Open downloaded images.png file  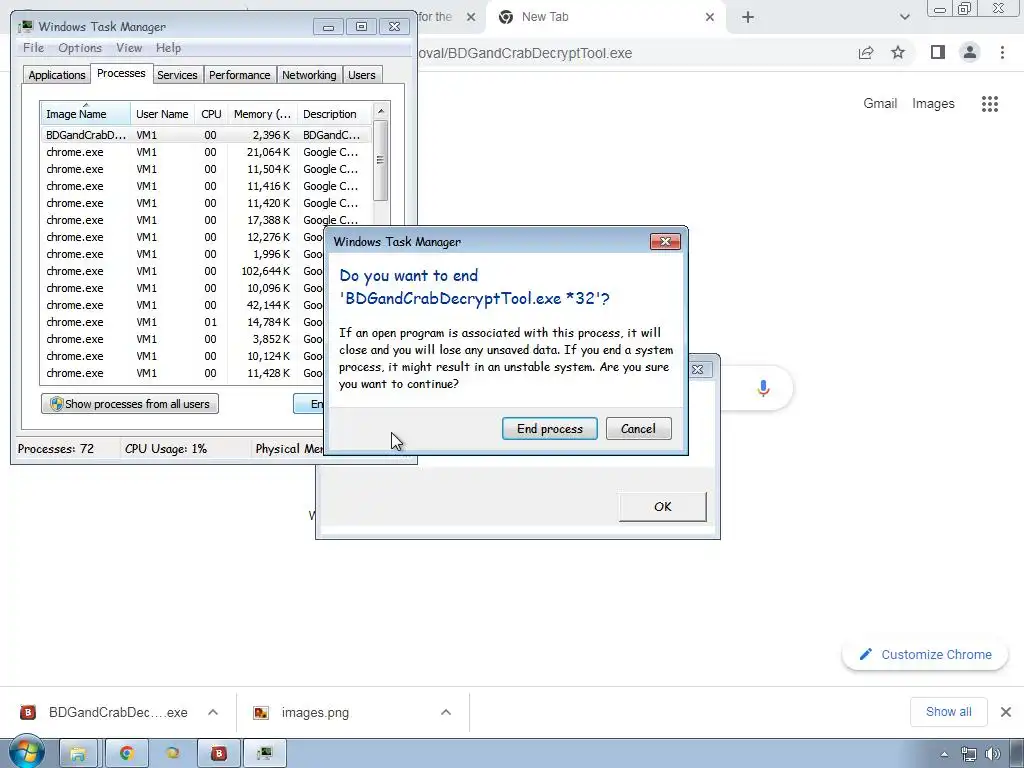[x=302, y=712]
